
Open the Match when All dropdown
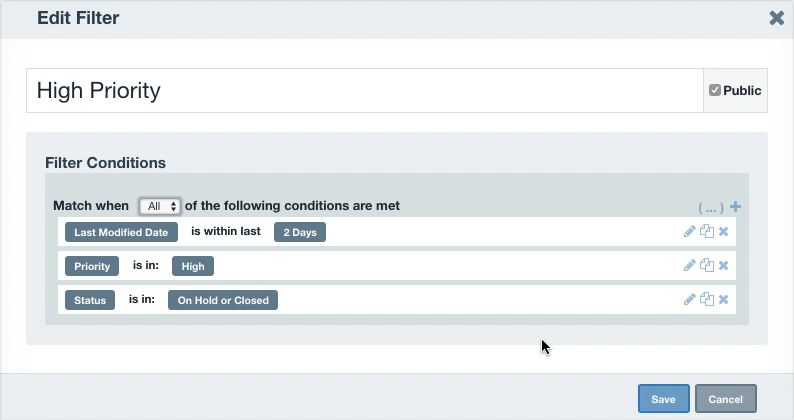[160, 206]
